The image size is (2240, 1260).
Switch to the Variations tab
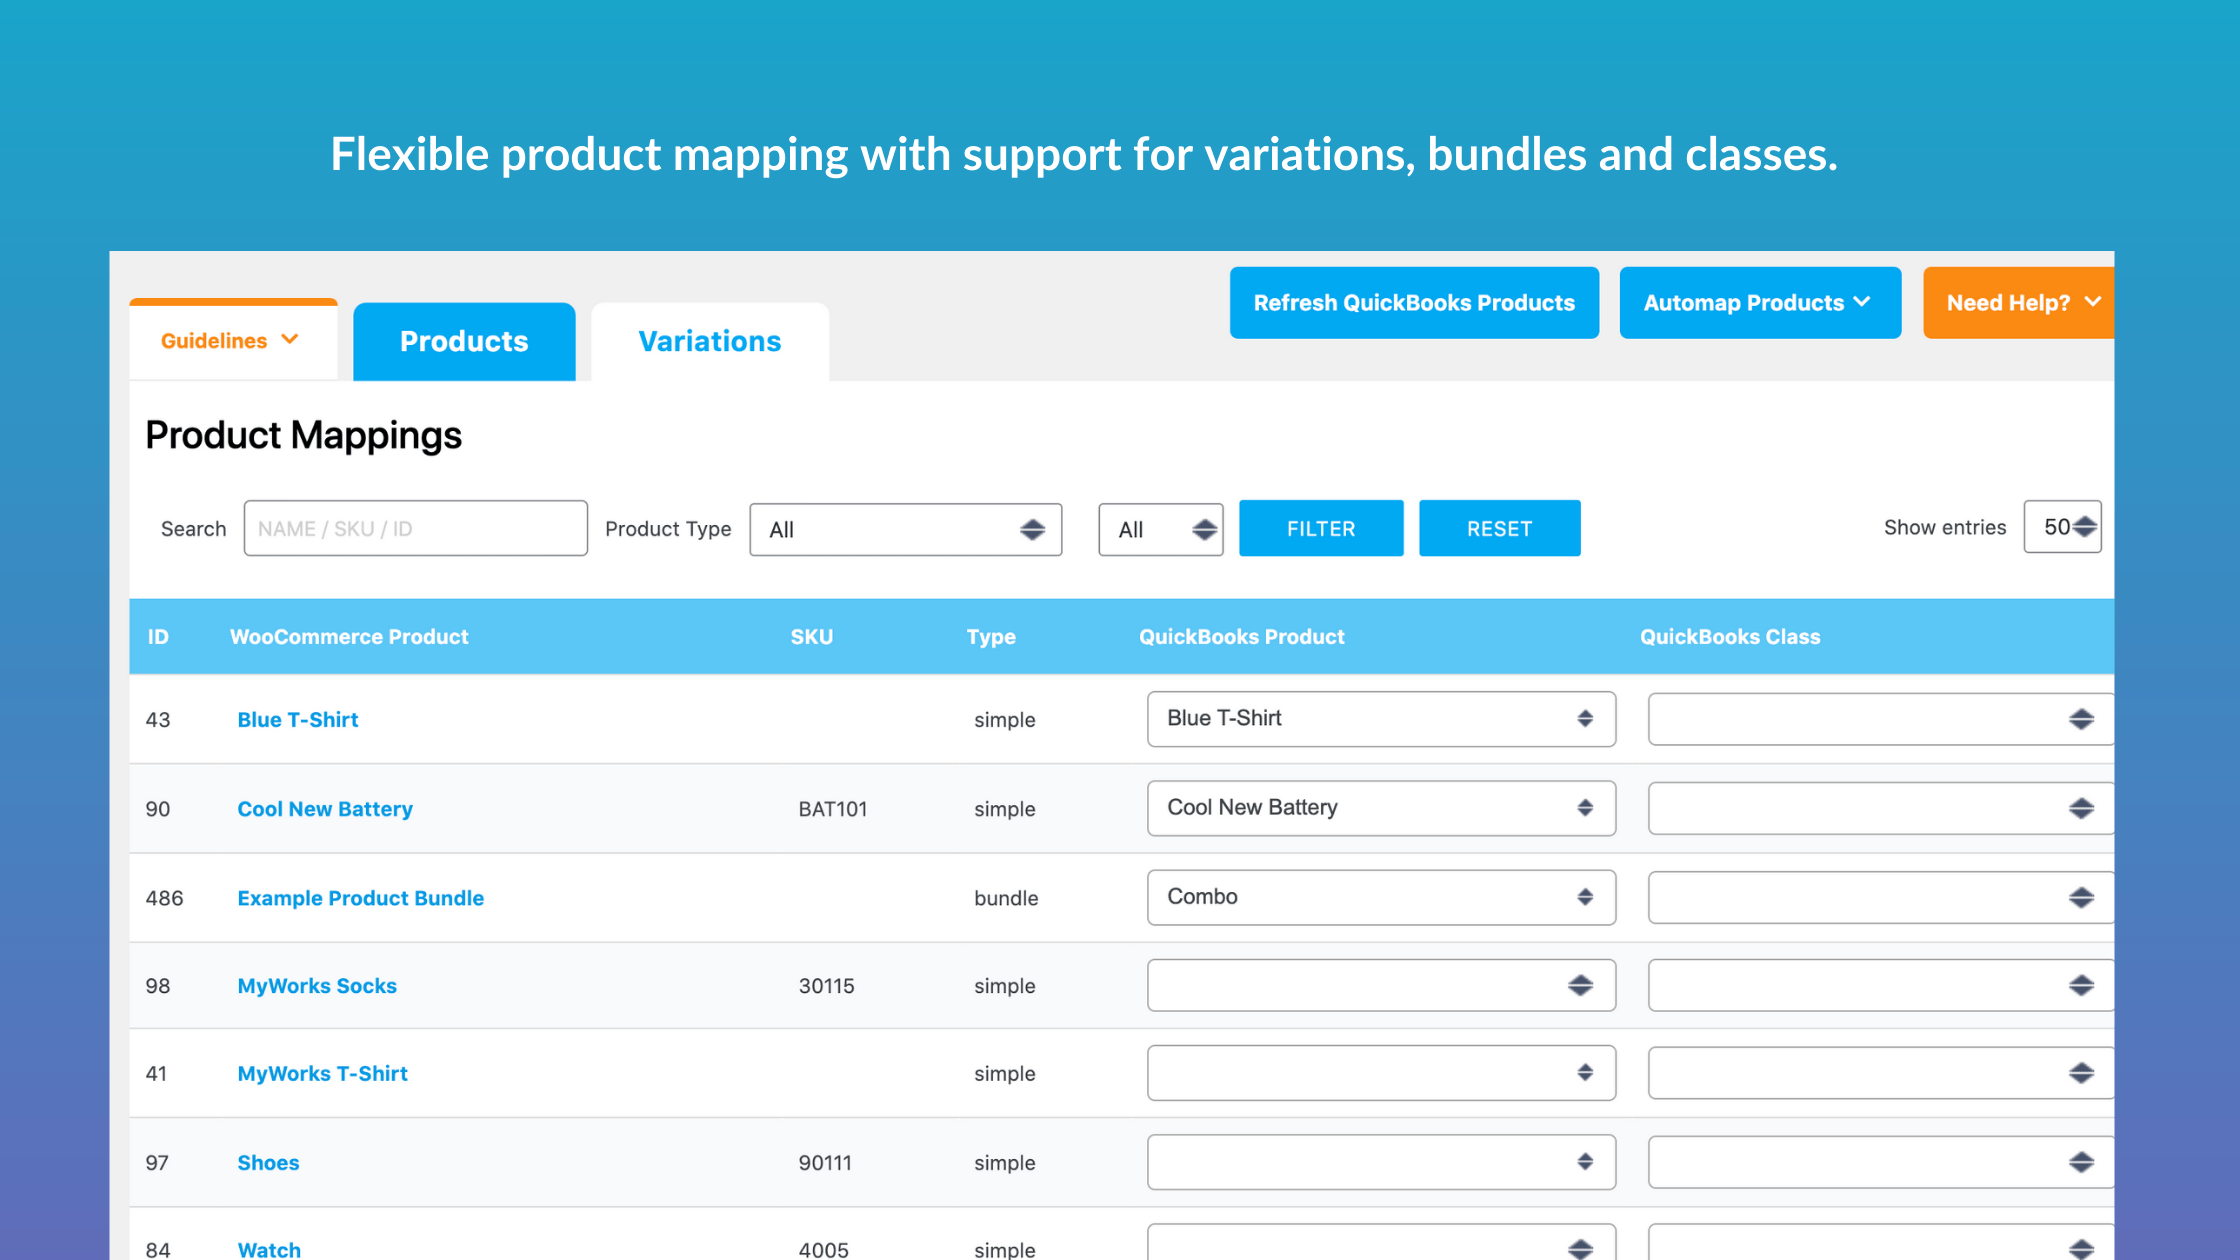tap(709, 342)
